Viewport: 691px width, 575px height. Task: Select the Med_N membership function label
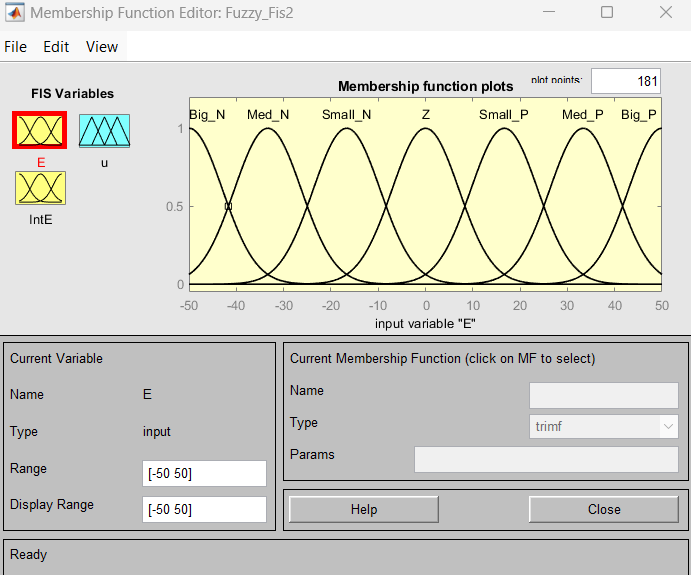tap(268, 115)
